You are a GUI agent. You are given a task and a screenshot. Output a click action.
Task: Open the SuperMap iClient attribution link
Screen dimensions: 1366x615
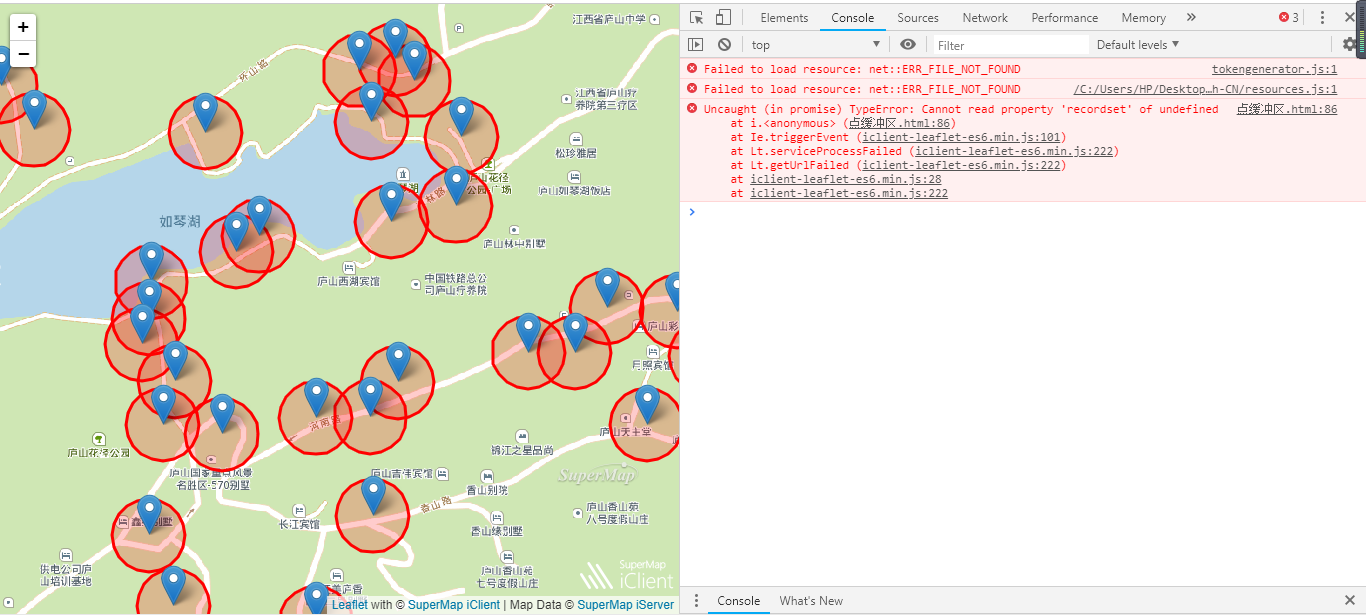click(454, 605)
